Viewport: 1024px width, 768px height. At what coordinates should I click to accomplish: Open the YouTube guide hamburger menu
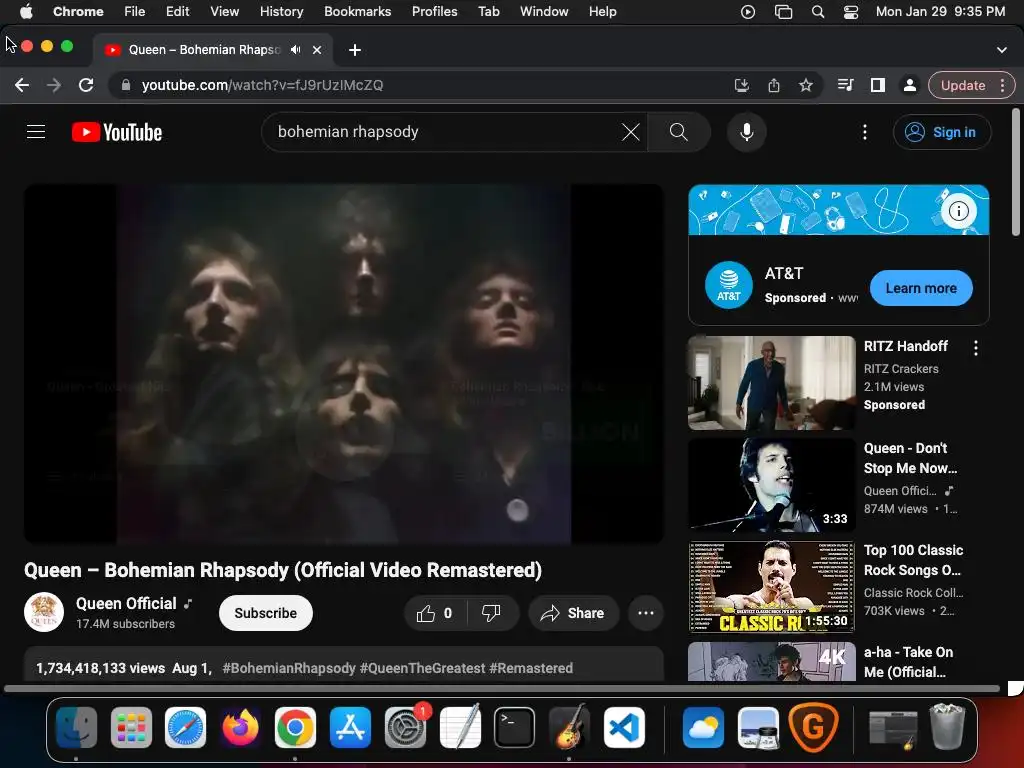coord(36,132)
